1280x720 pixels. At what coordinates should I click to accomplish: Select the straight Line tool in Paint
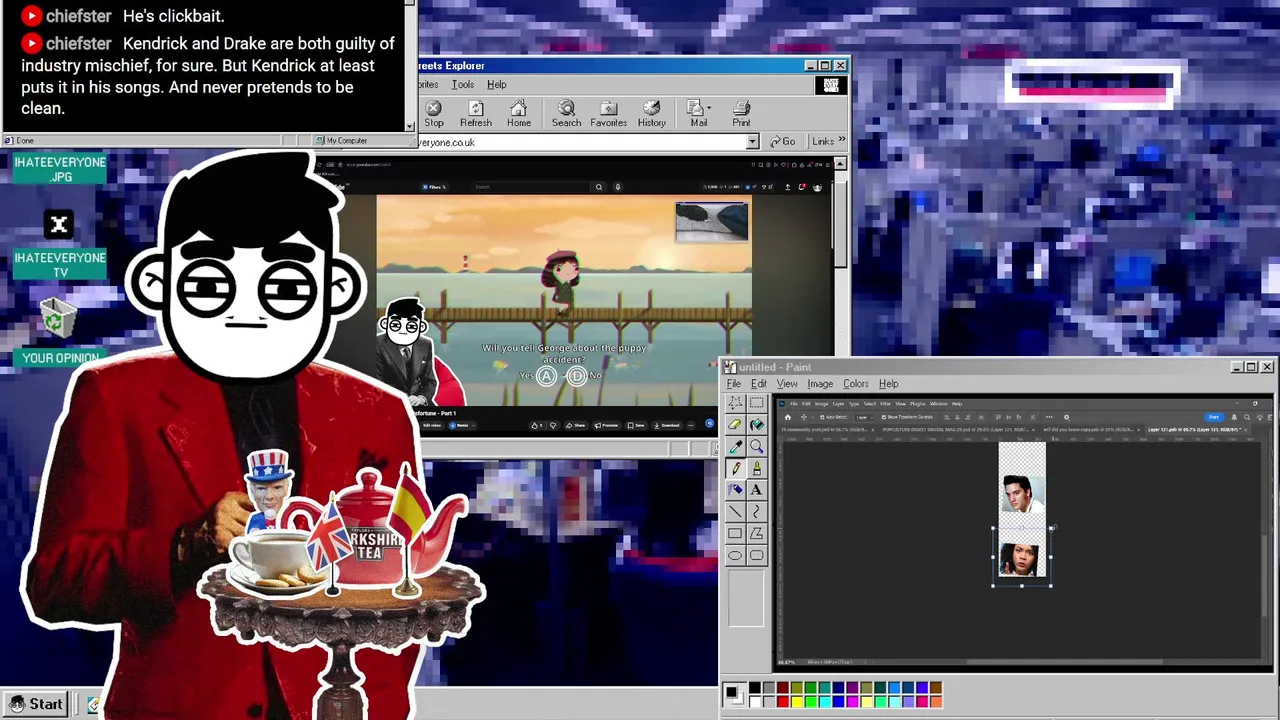735,512
